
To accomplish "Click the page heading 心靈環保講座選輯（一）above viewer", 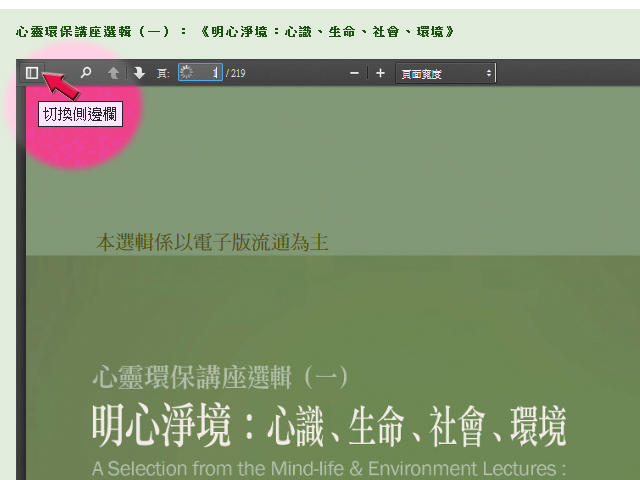I will pyautogui.click(x=236, y=32).
